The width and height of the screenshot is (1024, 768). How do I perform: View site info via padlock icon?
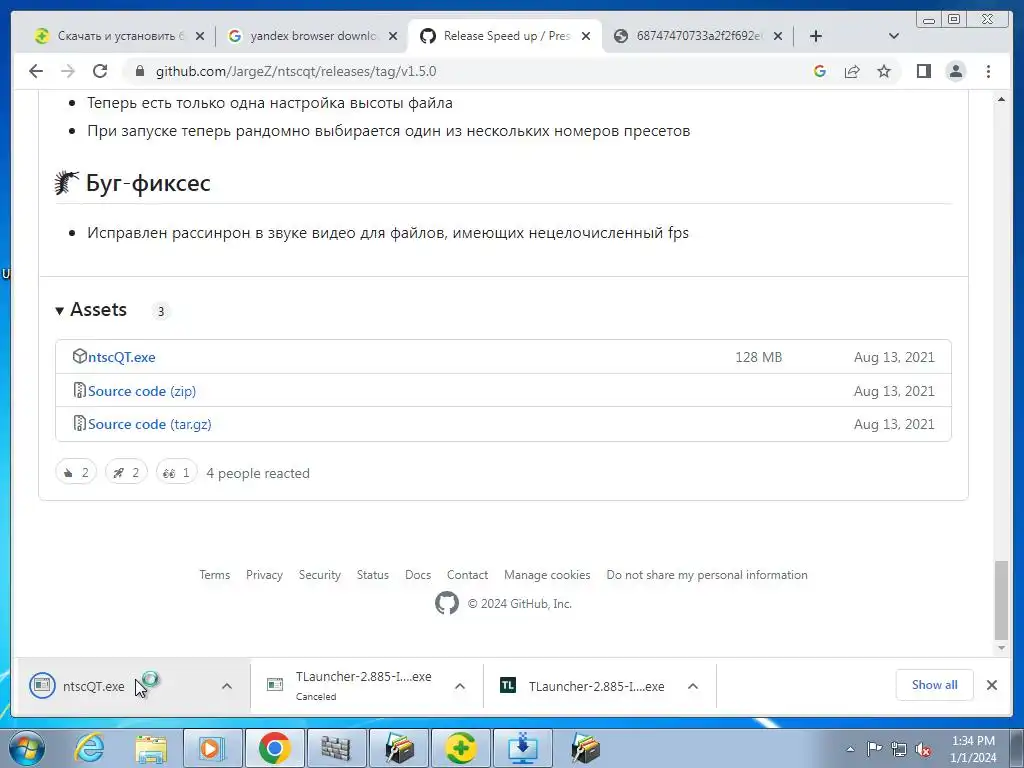click(x=139, y=71)
